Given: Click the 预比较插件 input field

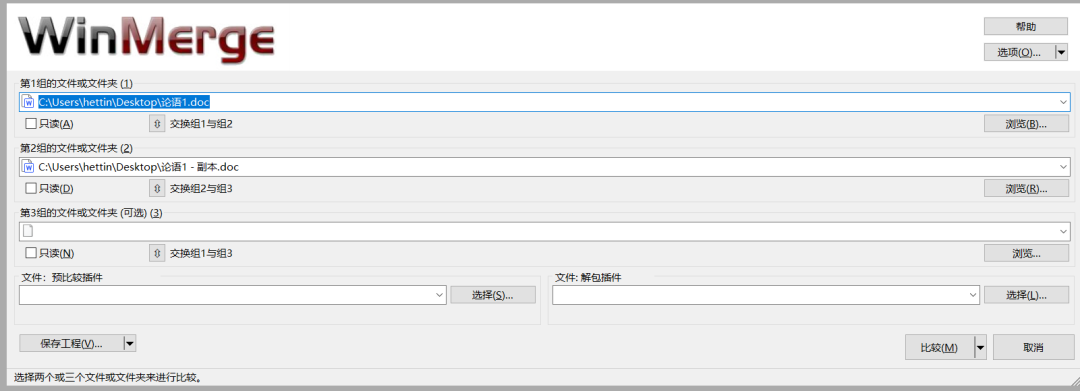Looking at the screenshot, I should (x=233, y=295).
